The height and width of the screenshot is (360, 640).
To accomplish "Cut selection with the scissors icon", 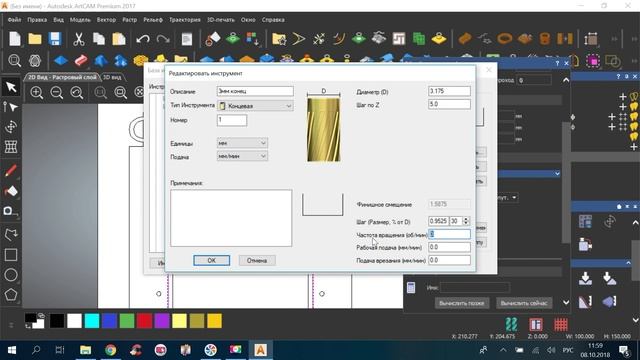I will [x=78, y=39].
